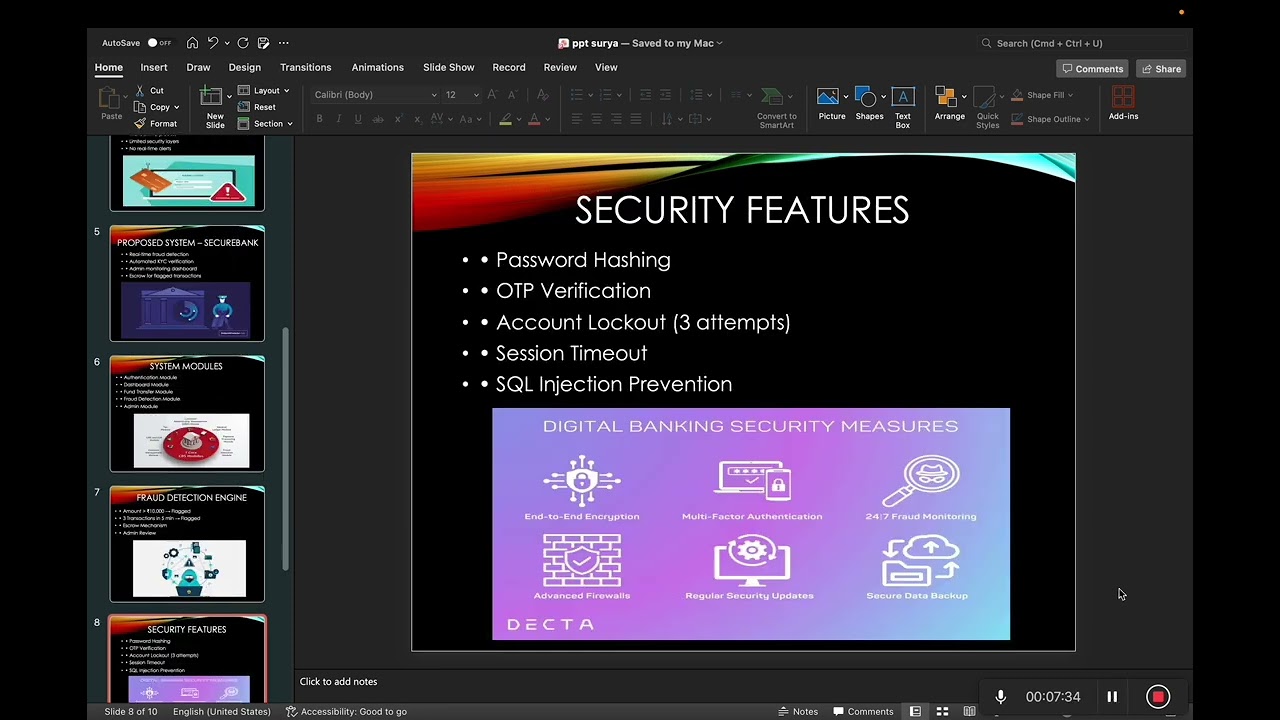Open the document title dropdown chevron

(719, 43)
